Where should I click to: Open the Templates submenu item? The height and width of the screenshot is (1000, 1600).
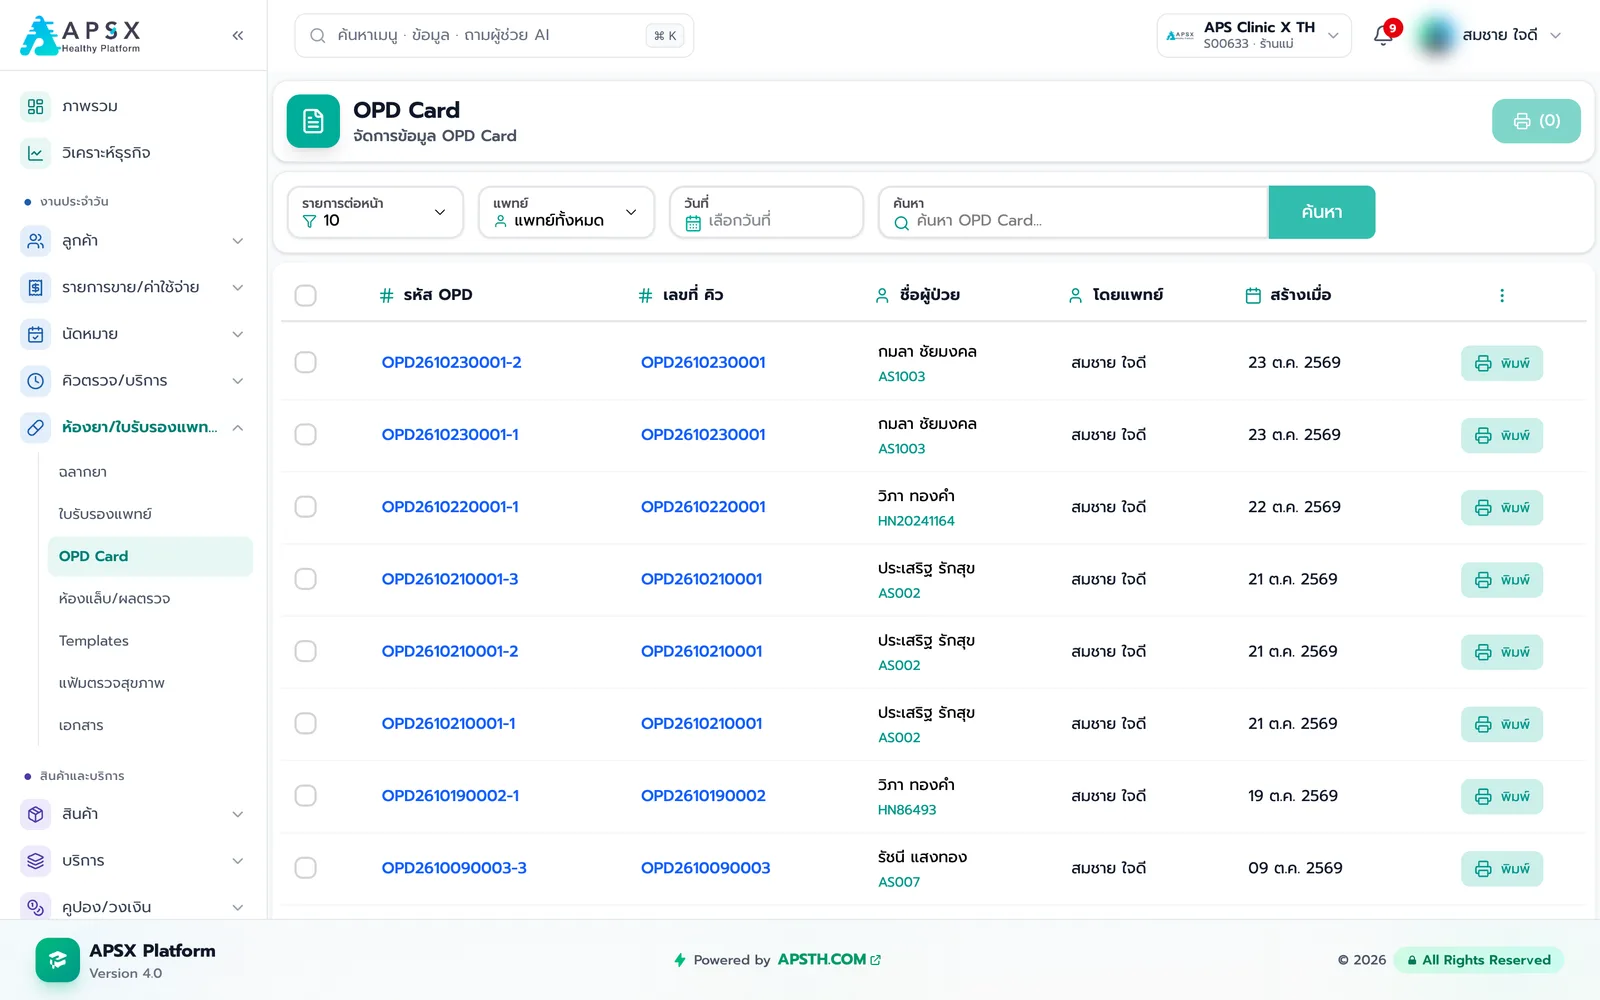[x=94, y=641]
